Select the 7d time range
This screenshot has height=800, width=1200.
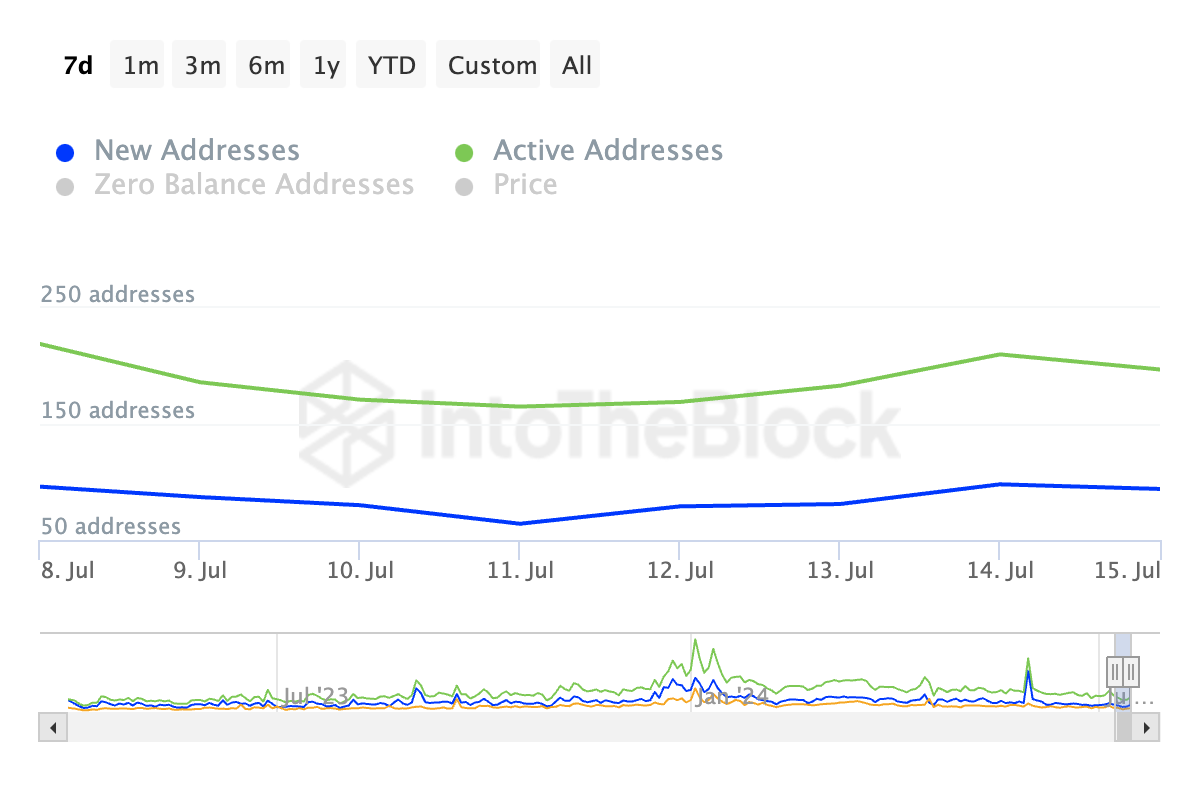78,65
